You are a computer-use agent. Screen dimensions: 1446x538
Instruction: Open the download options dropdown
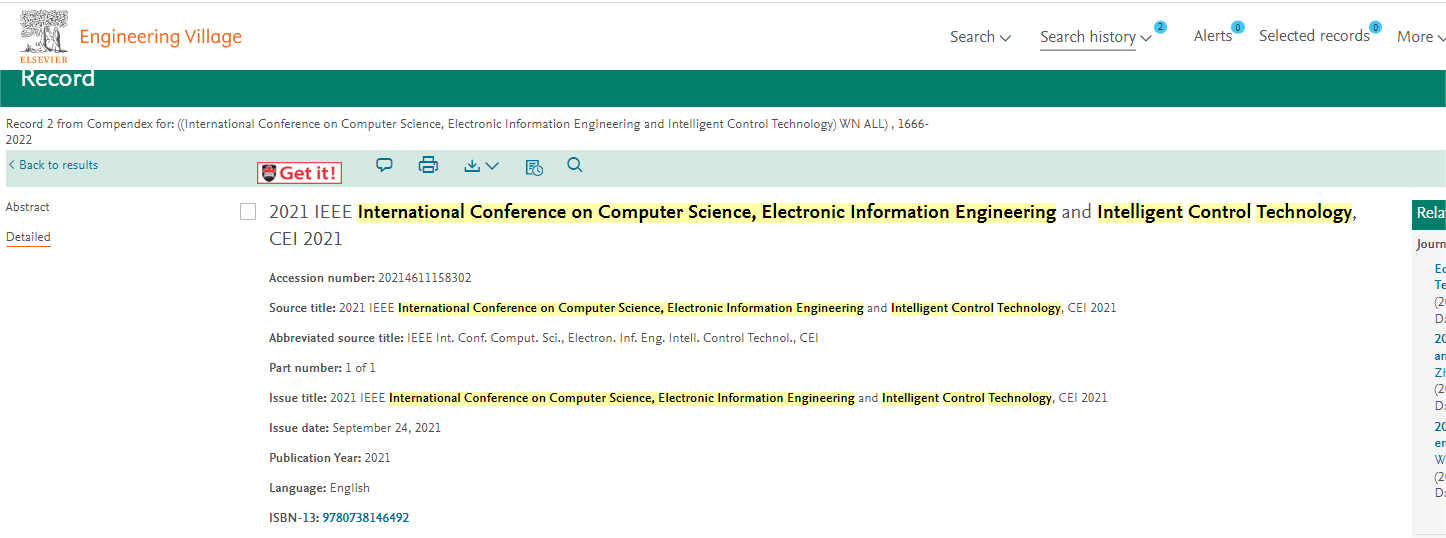point(481,166)
